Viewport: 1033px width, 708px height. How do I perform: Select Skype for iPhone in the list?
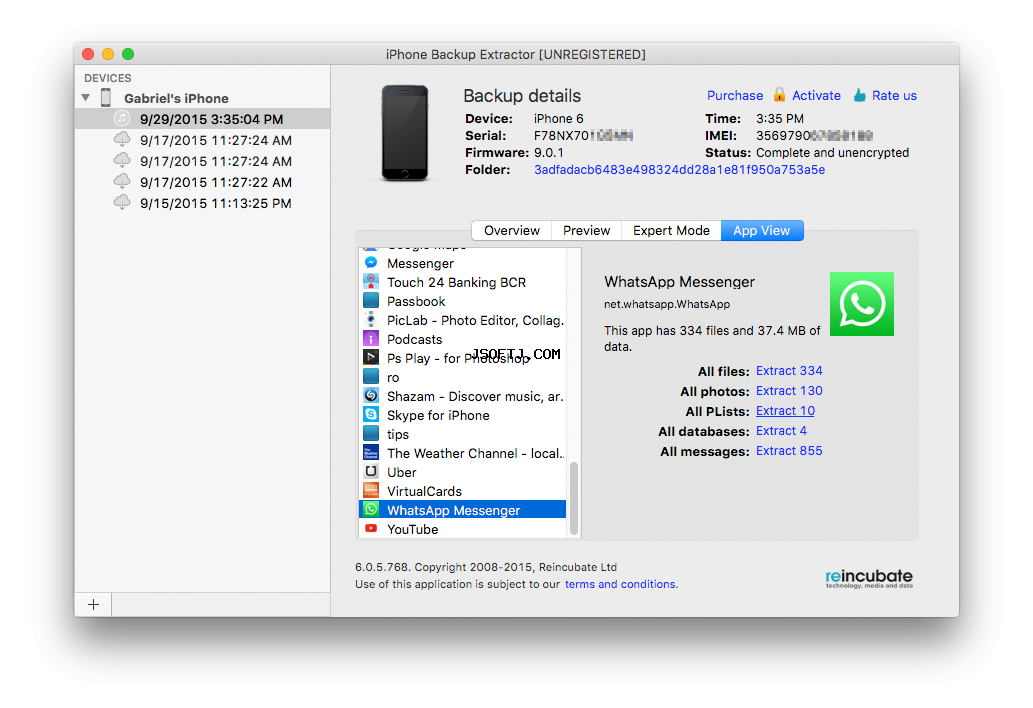(x=462, y=416)
